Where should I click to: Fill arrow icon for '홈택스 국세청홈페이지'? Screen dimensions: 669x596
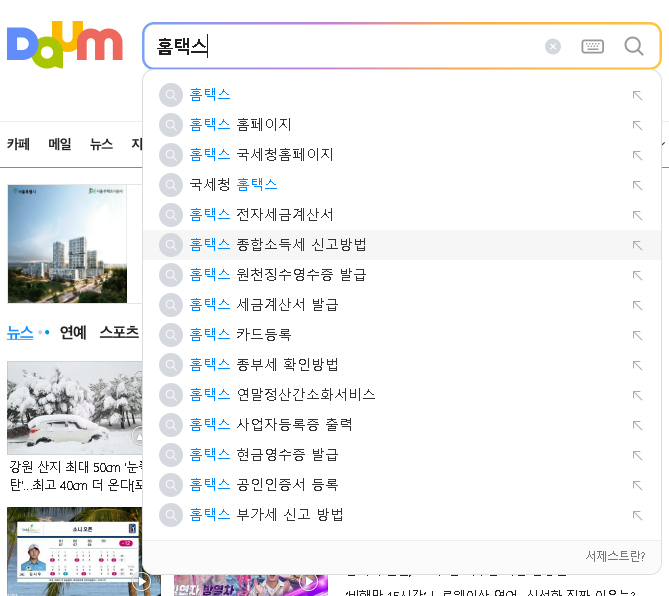[637, 155]
